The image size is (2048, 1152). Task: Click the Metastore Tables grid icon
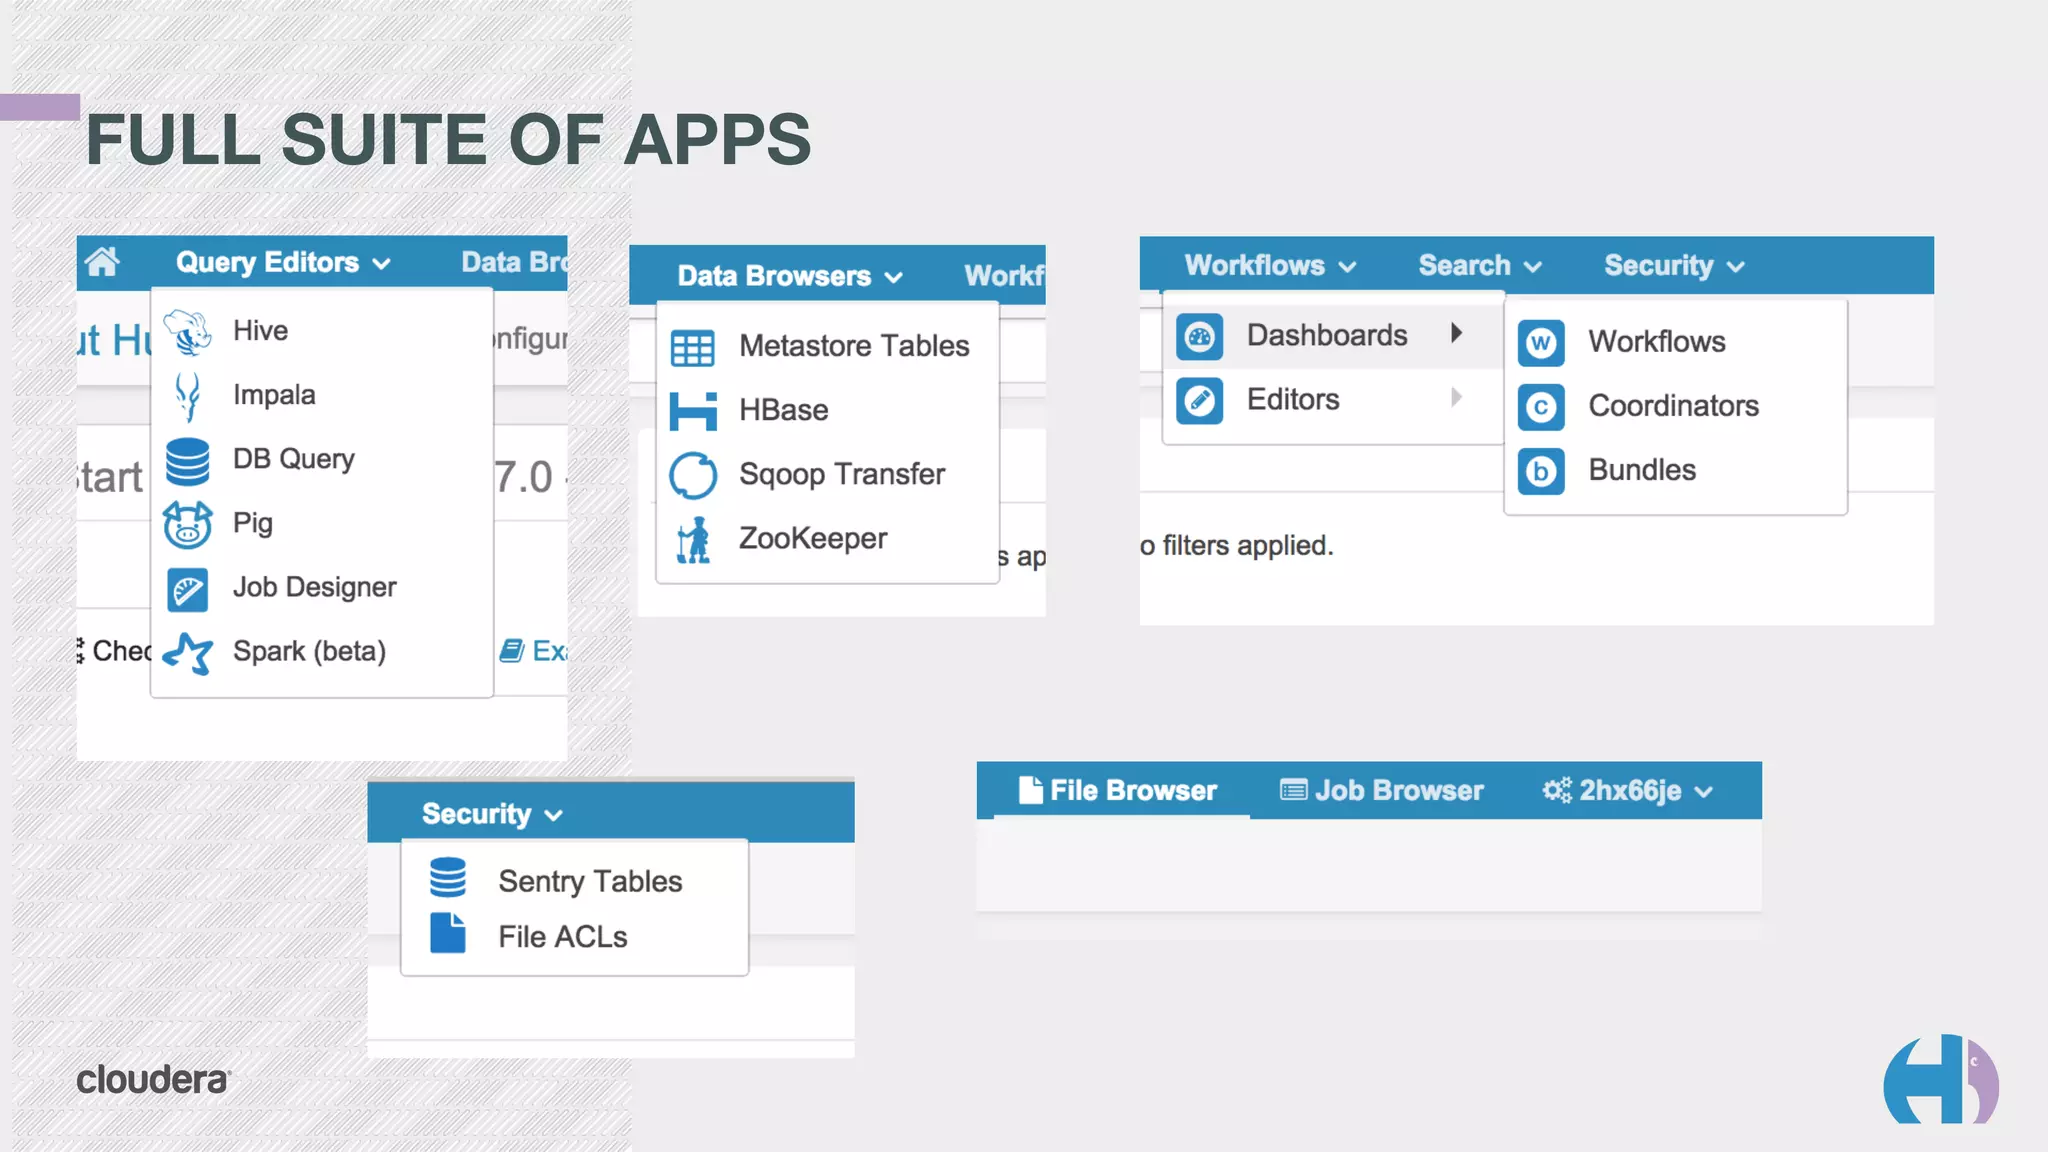click(692, 348)
